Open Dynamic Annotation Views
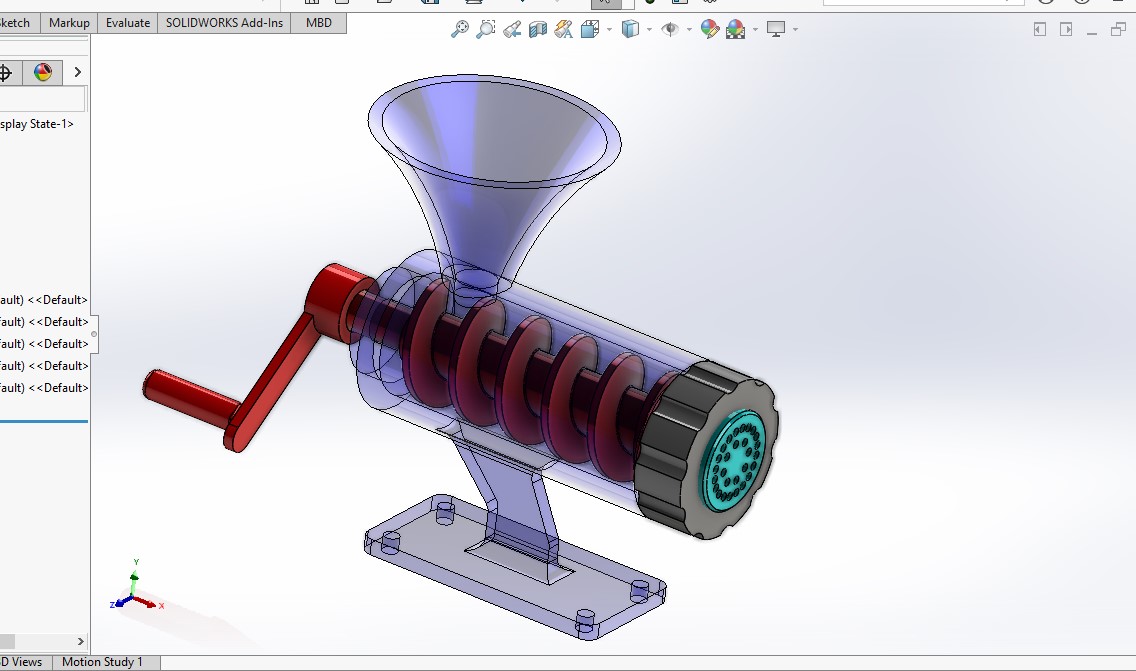Viewport: 1136px width, 671px height. [x=564, y=29]
